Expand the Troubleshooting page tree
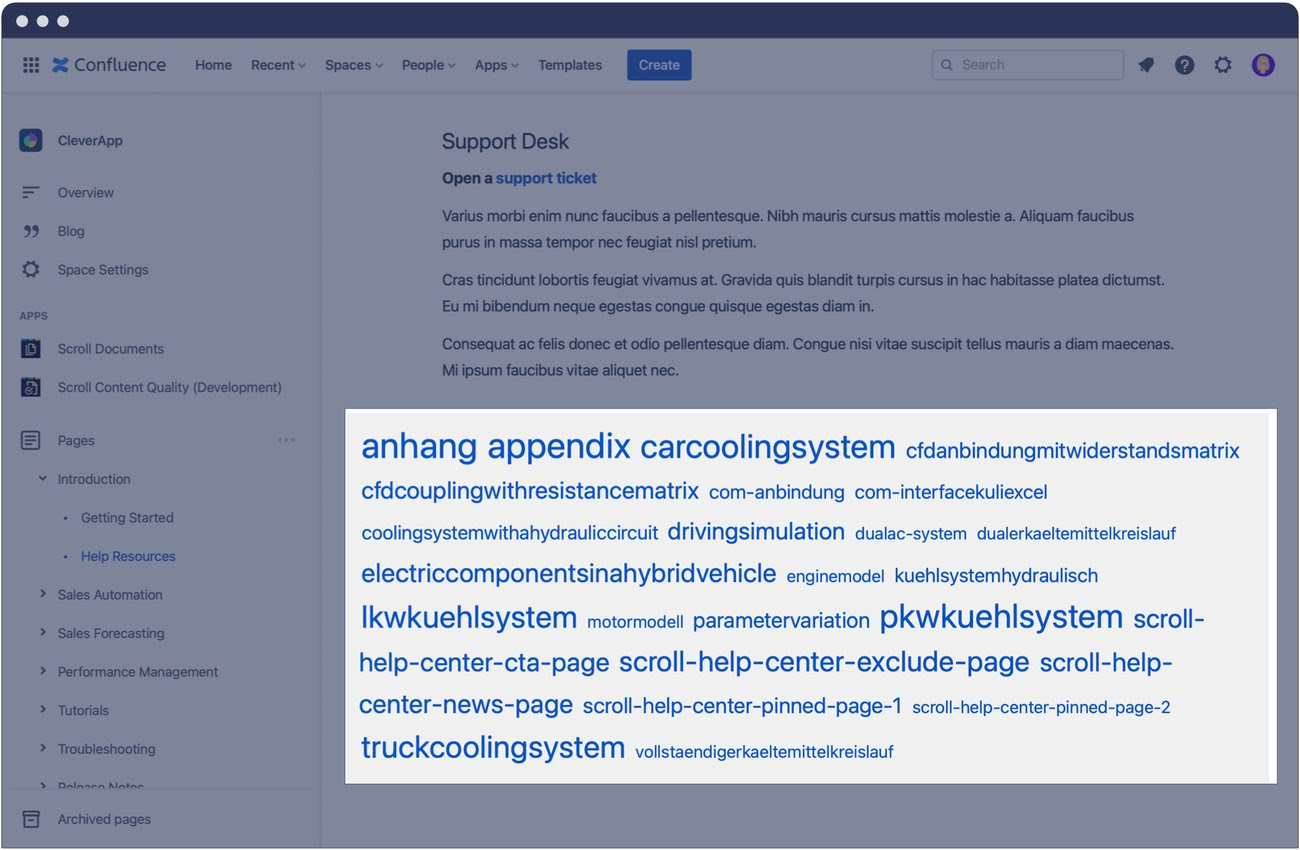 click(x=43, y=748)
